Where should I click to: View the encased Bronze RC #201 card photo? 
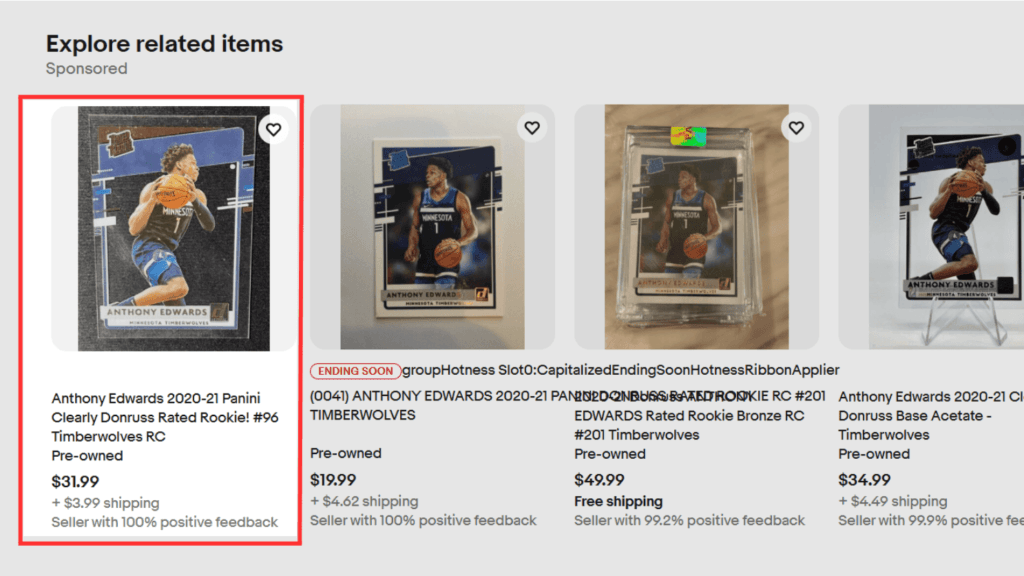696,227
